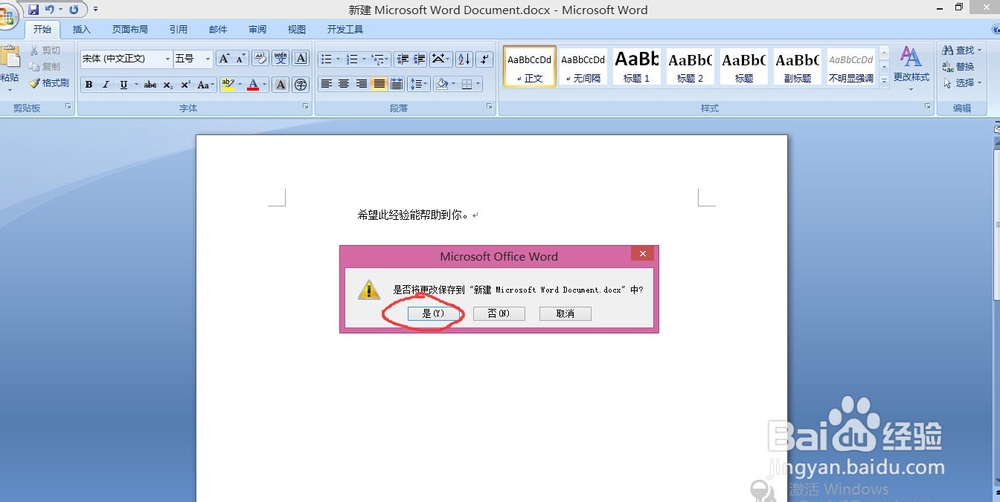Click the 更改样式 button
Viewport: 1000px width, 502px height.
911,67
